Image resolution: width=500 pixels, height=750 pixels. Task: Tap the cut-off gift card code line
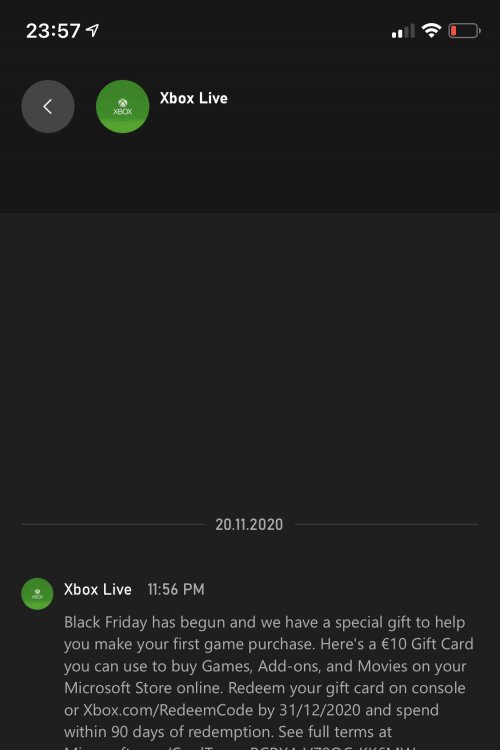(x=239, y=747)
